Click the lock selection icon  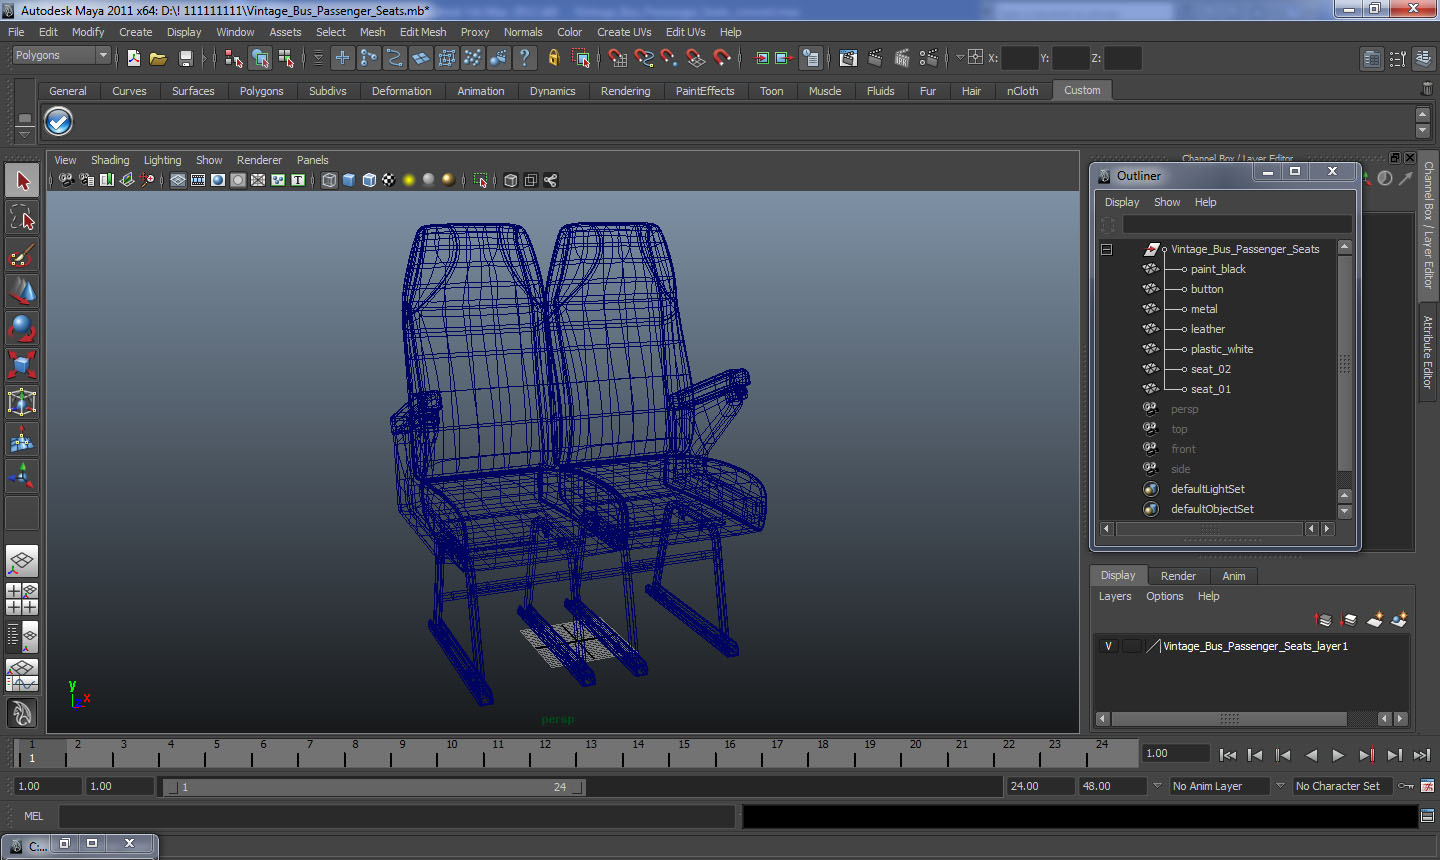tap(553, 58)
